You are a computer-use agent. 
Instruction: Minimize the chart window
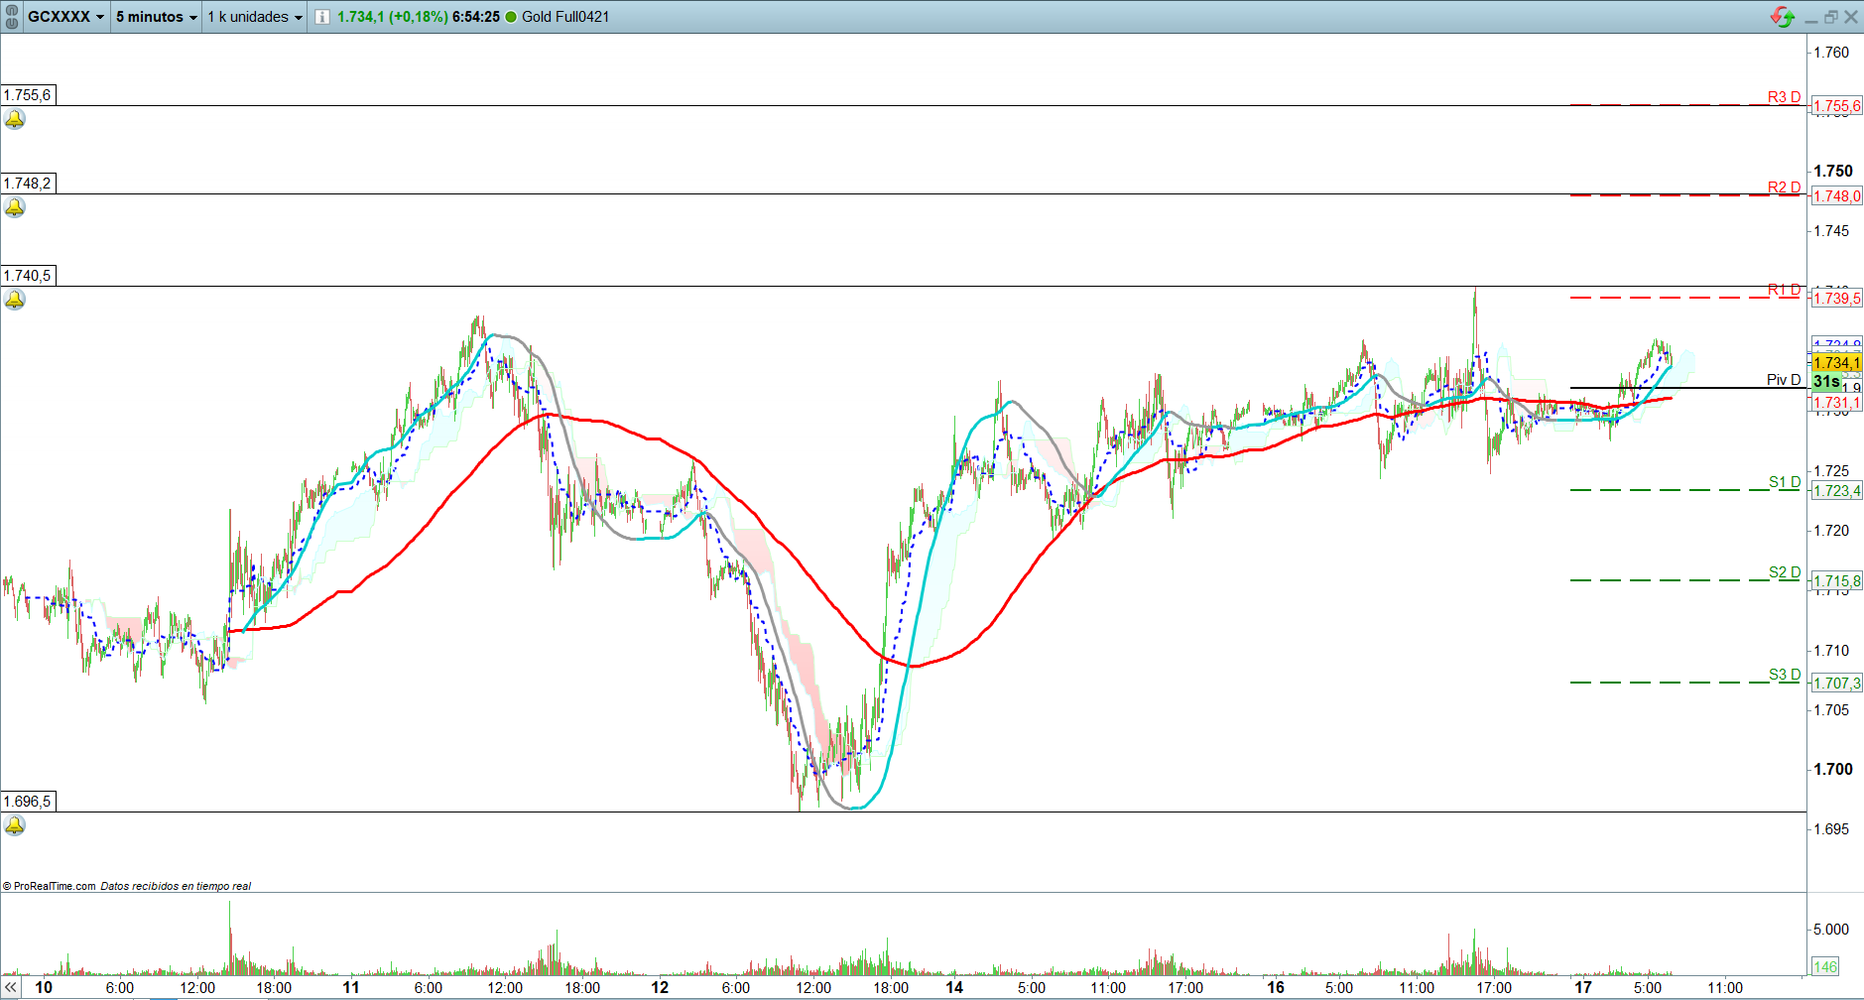tap(1811, 18)
